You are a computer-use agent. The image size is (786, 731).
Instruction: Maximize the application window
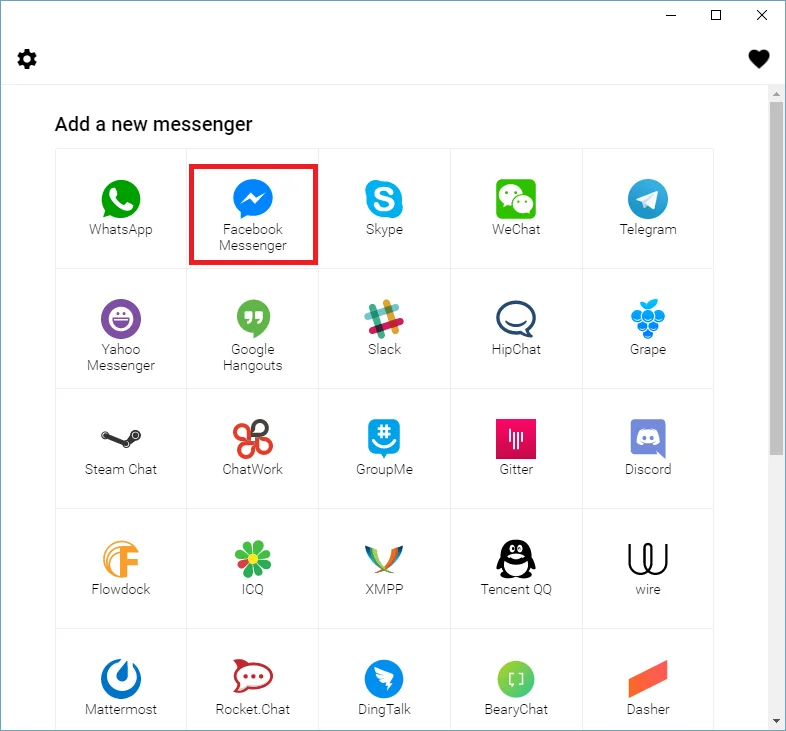click(x=716, y=15)
